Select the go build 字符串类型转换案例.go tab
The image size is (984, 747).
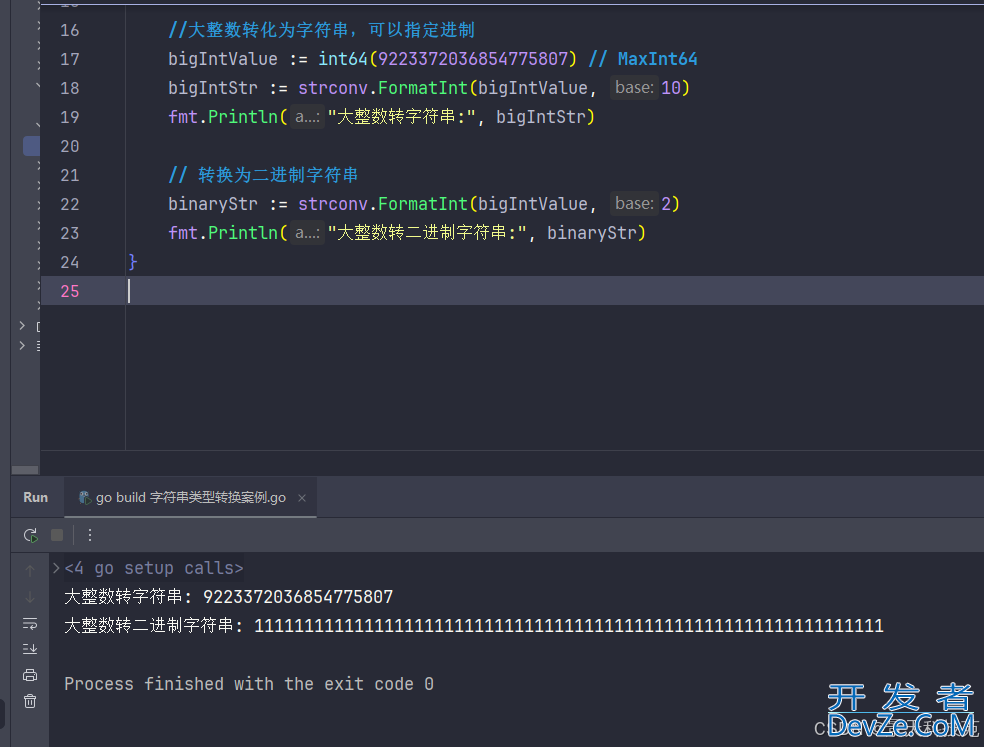pos(190,497)
